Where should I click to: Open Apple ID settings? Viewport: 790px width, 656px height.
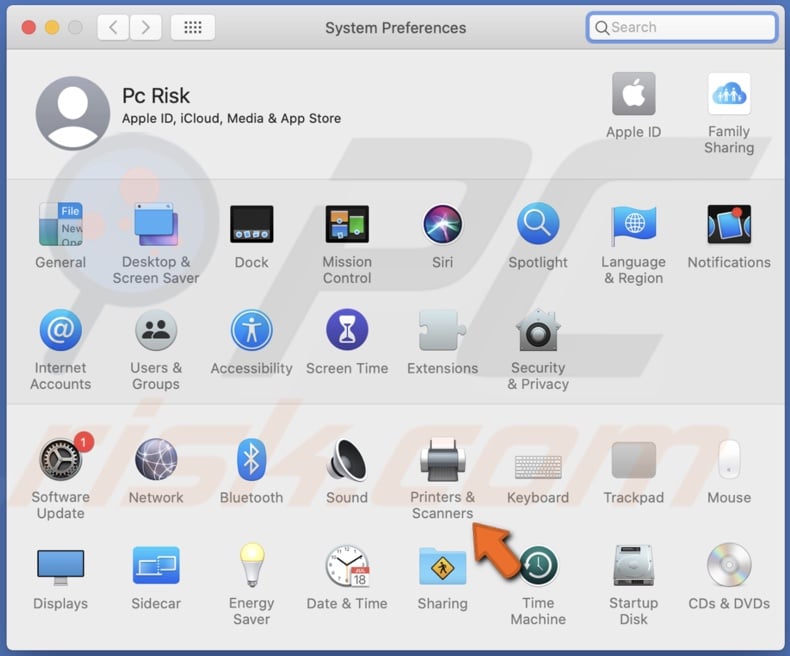click(x=633, y=96)
